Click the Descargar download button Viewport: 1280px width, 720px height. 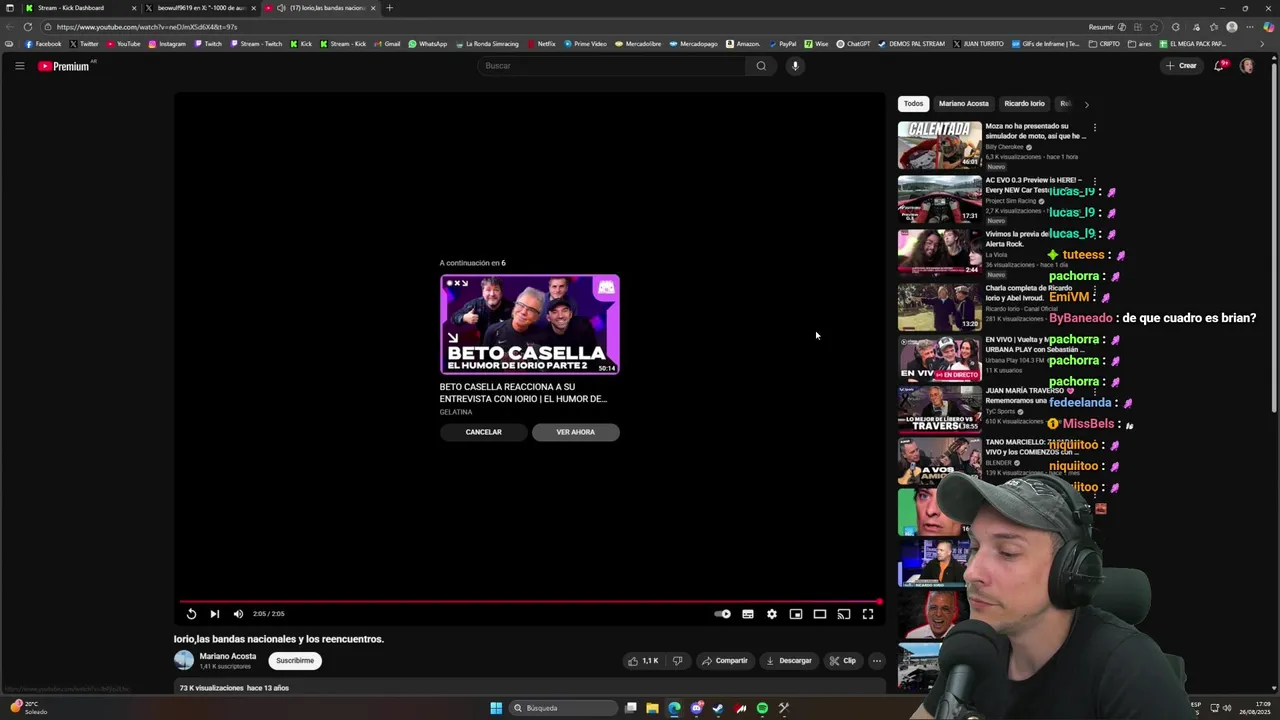(789, 660)
